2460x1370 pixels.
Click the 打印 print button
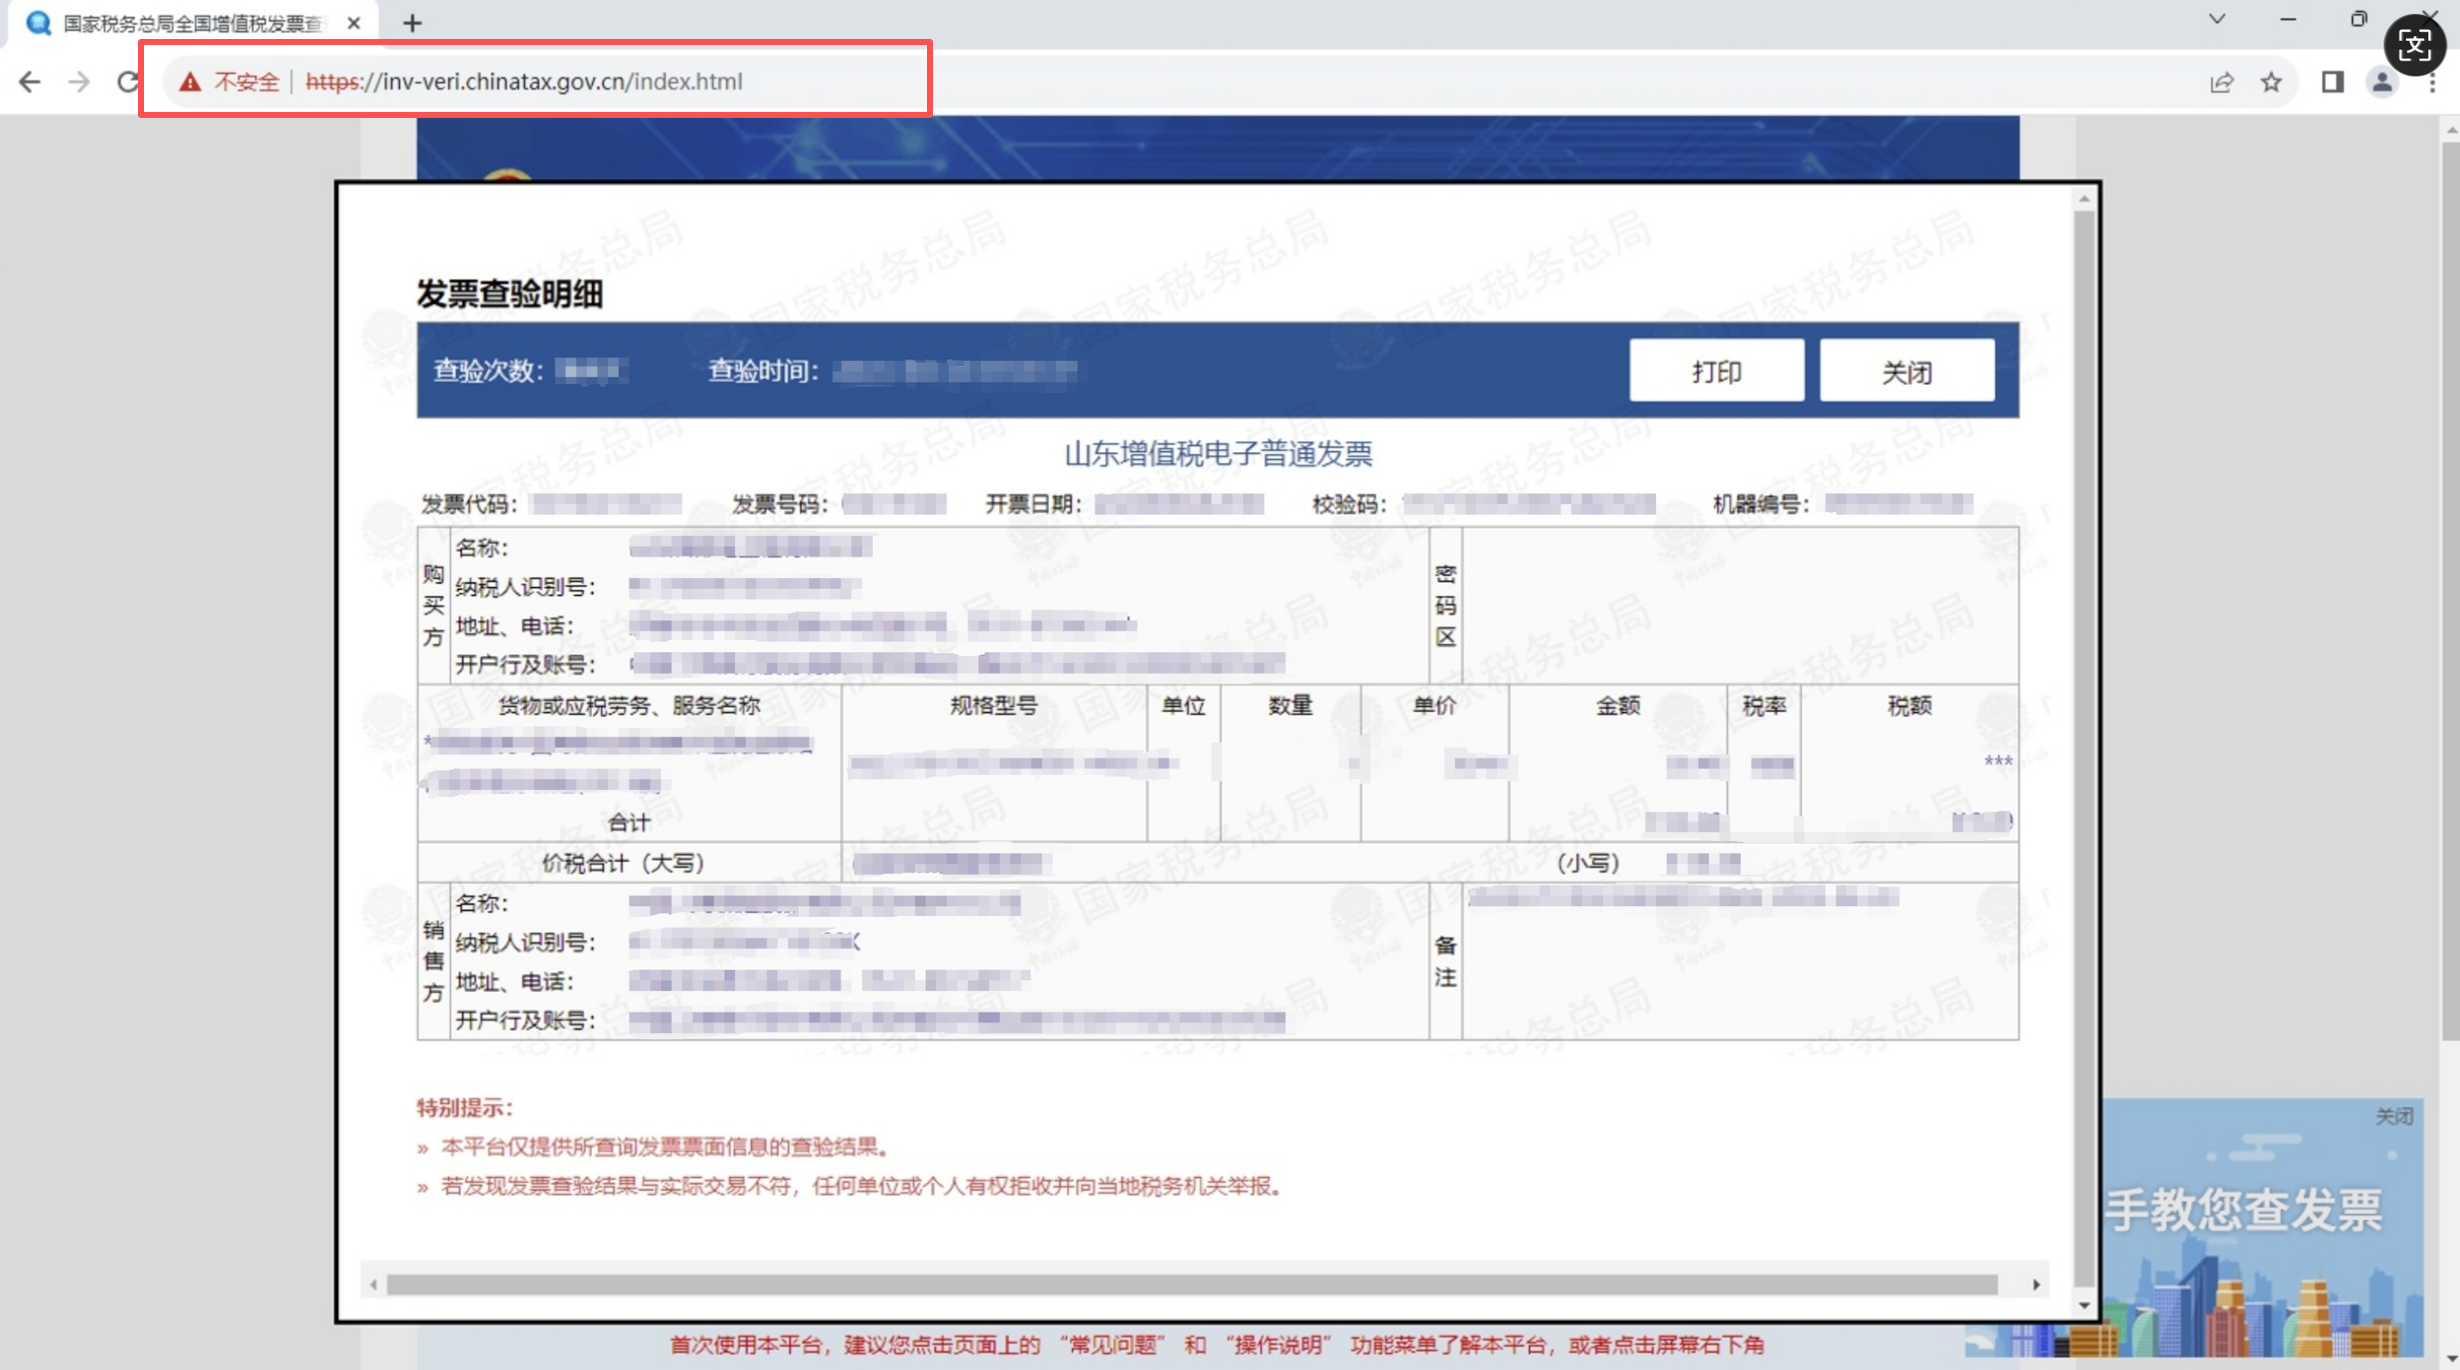click(x=1716, y=371)
